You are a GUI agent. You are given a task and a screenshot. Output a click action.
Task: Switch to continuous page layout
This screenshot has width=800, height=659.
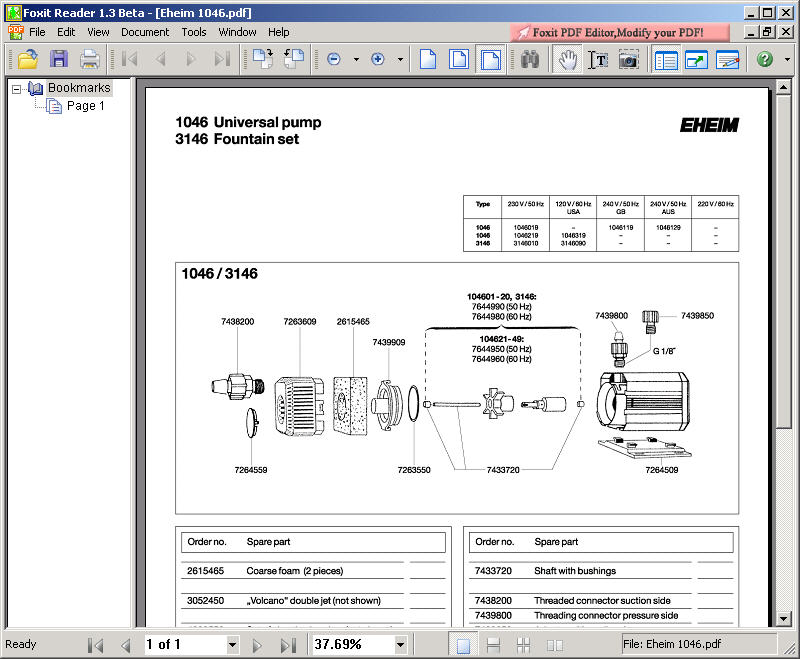493,645
